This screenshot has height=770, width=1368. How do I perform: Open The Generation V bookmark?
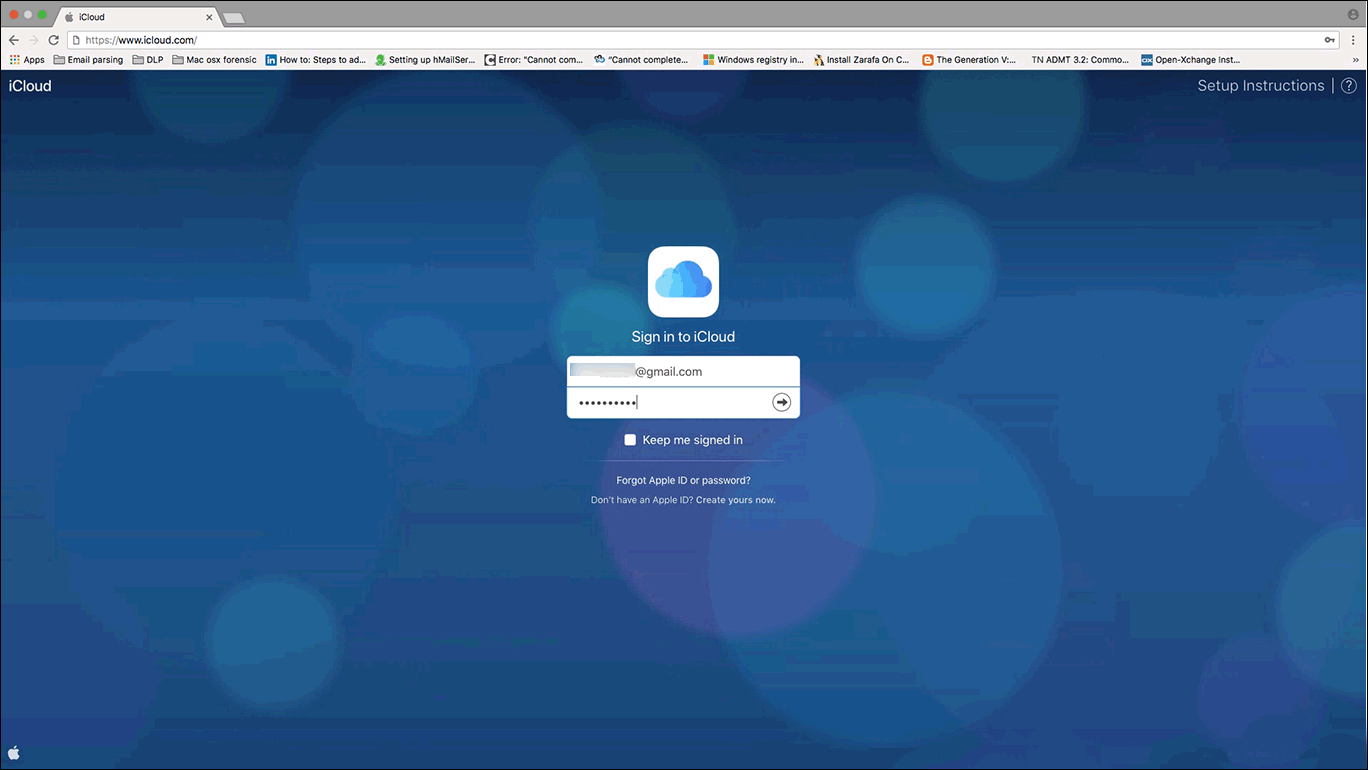pyautogui.click(x=969, y=60)
